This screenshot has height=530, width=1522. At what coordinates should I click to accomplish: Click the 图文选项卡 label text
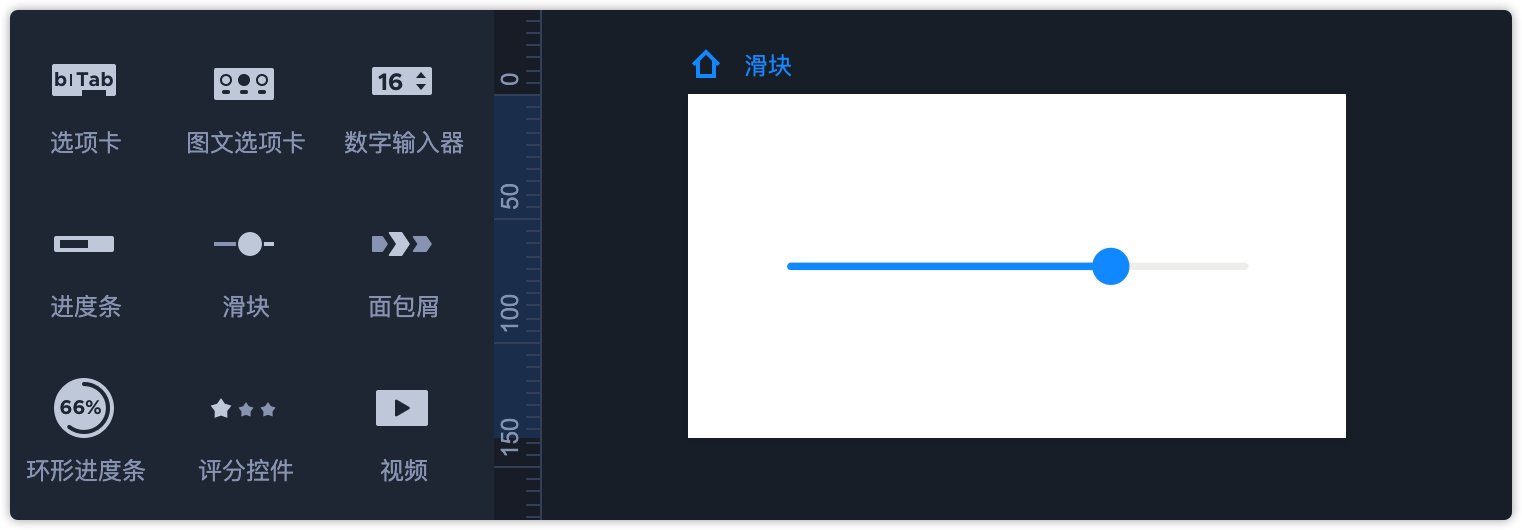tap(246, 143)
